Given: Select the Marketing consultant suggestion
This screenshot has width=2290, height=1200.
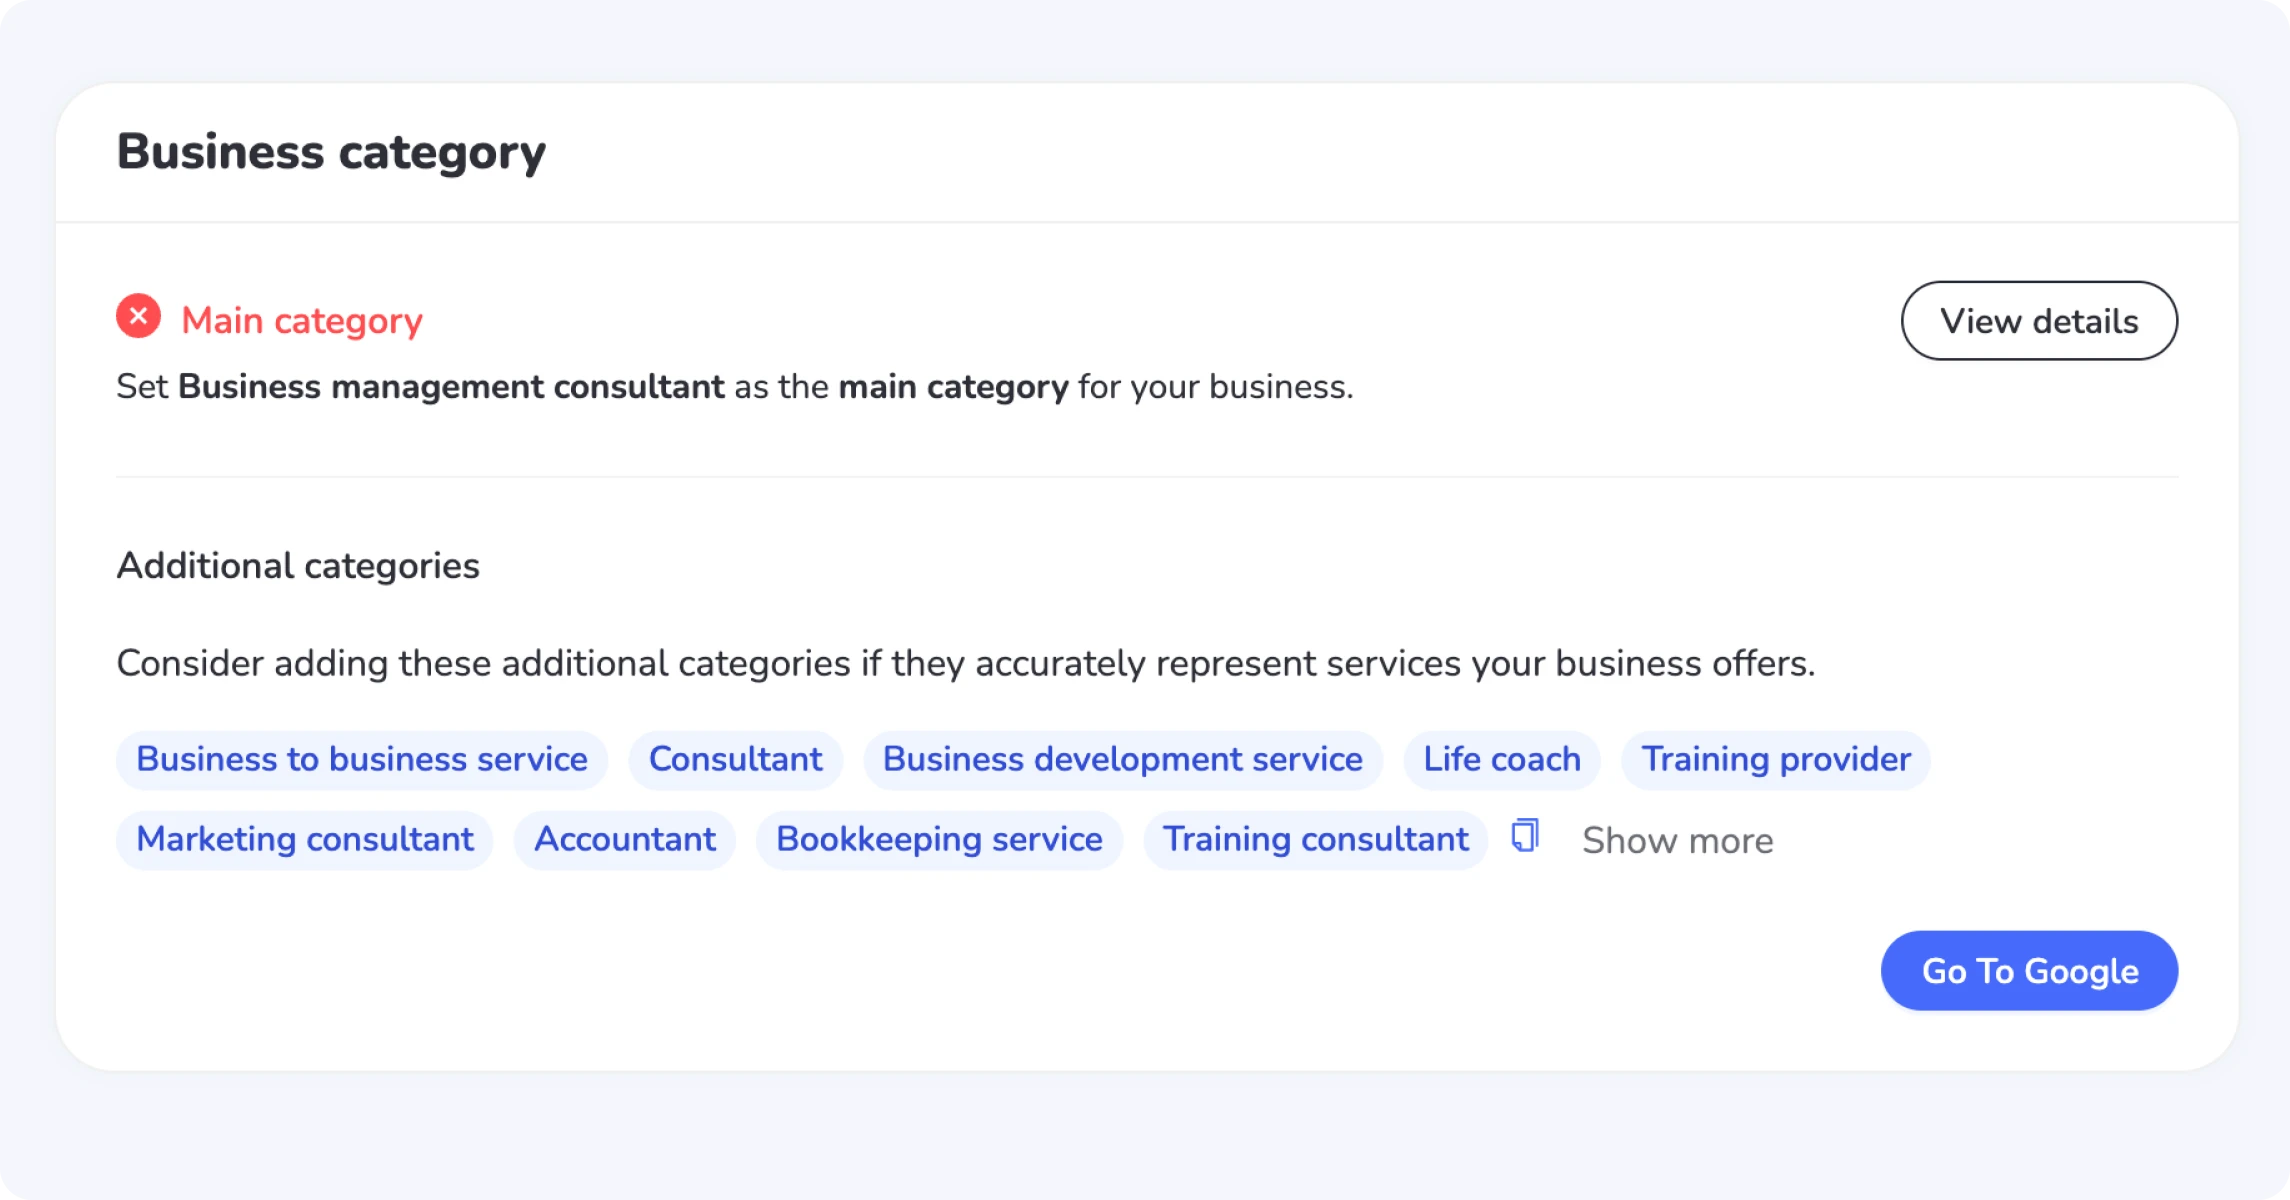Looking at the screenshot, I should (x=305, y=840).
